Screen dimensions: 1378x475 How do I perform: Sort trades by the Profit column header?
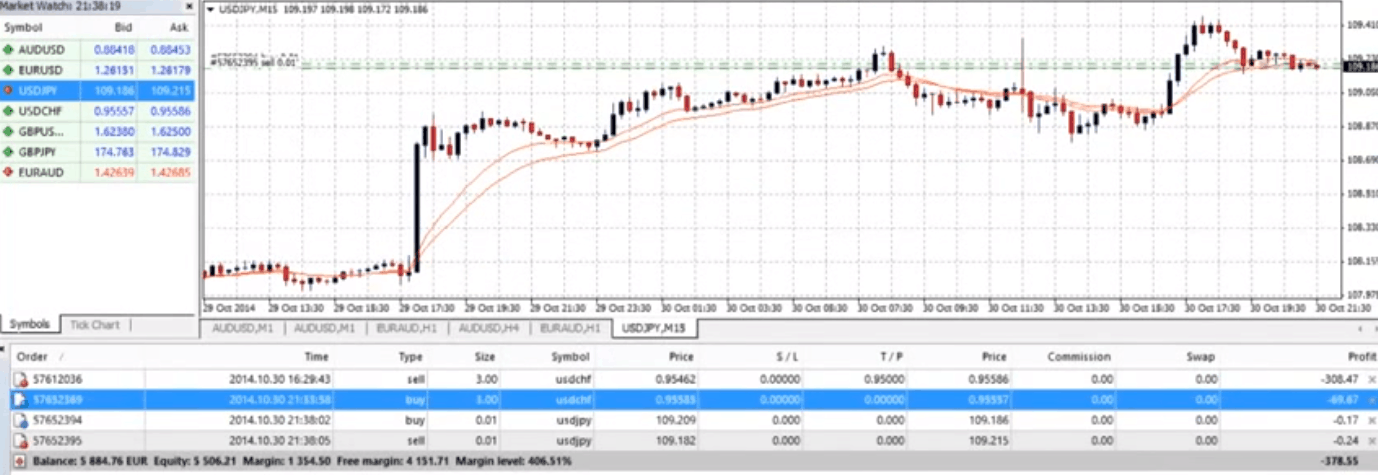click(x=1362, y=356)
